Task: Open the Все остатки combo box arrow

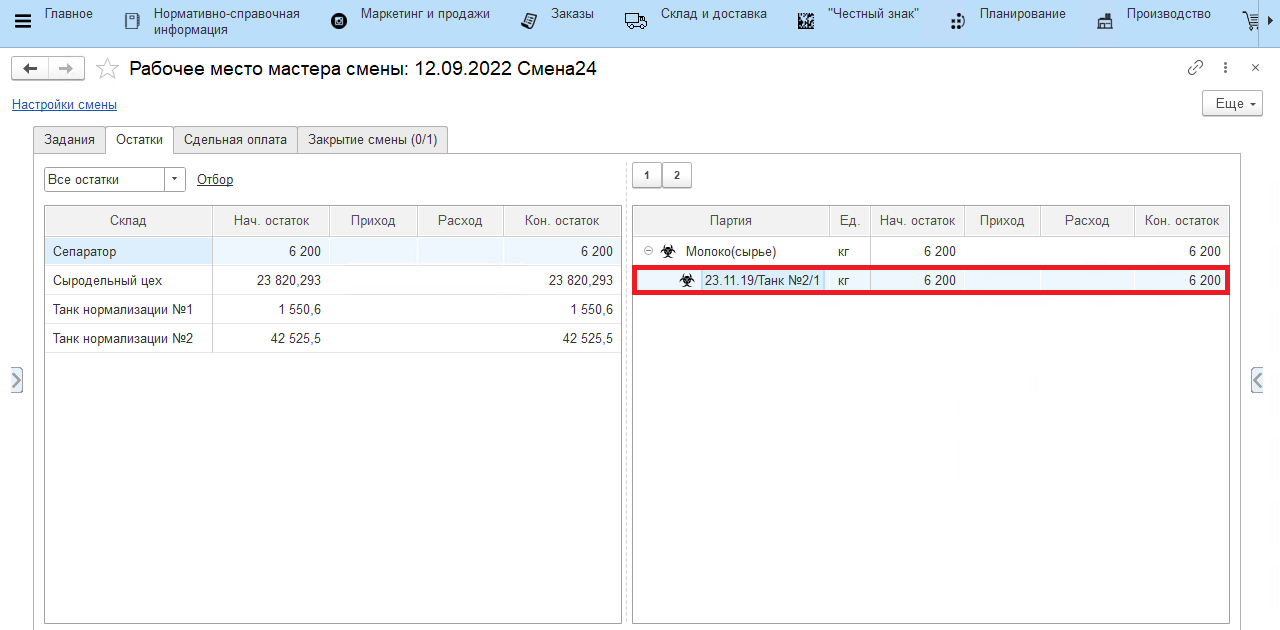Action: [x=175, y=179]
